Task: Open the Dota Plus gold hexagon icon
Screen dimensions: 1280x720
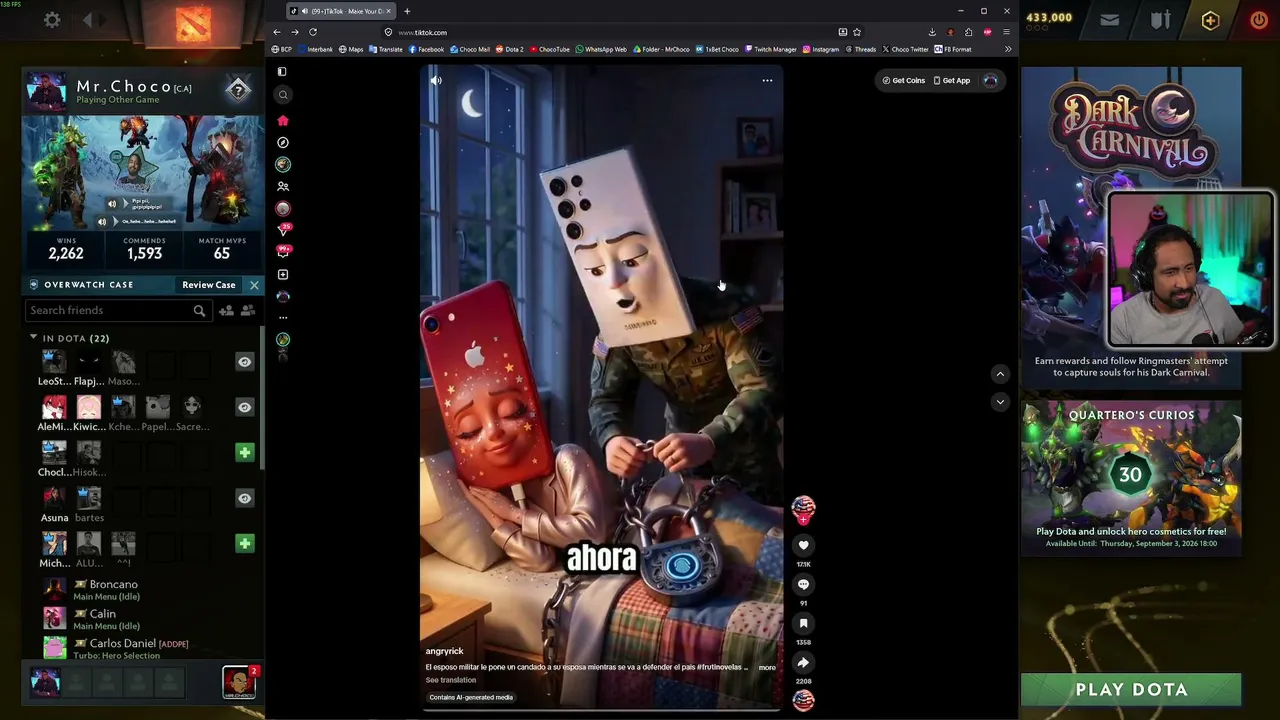Action: 1210,20
